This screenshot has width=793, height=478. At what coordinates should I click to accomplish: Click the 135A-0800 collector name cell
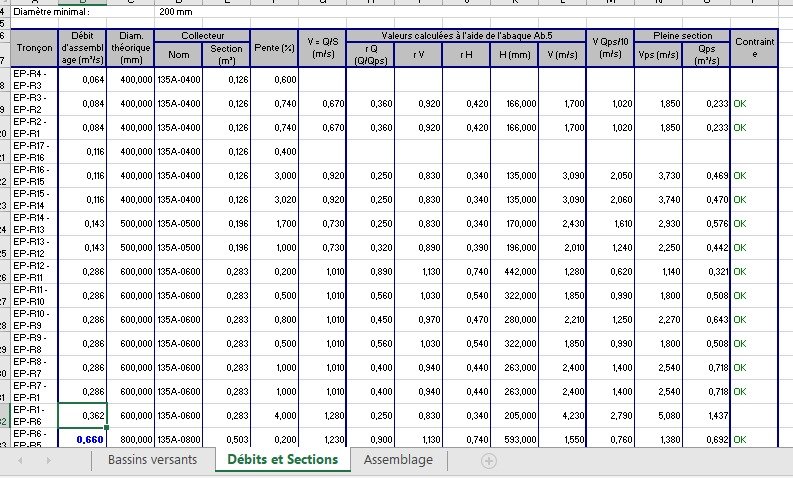point(179,439)
